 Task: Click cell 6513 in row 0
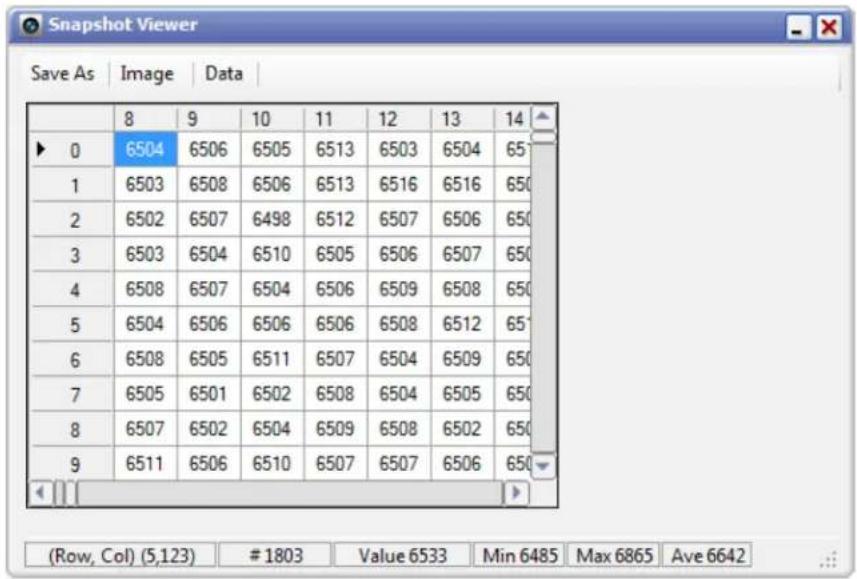click(336, 149)
